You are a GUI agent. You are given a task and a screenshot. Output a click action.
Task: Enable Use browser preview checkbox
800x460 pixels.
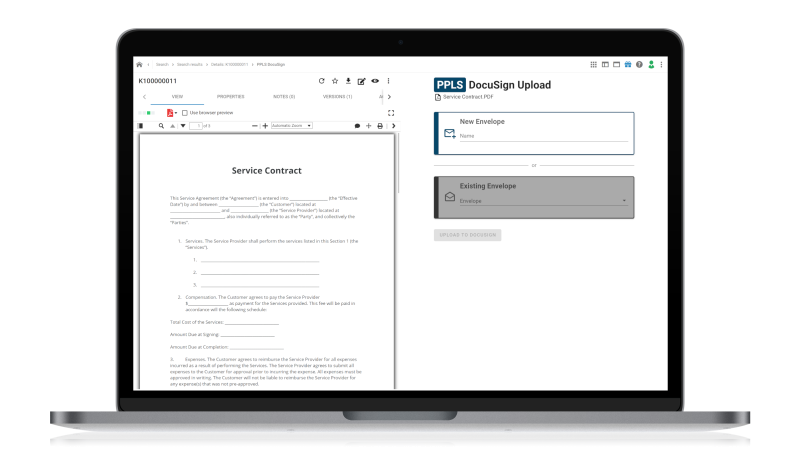(185, 113)
